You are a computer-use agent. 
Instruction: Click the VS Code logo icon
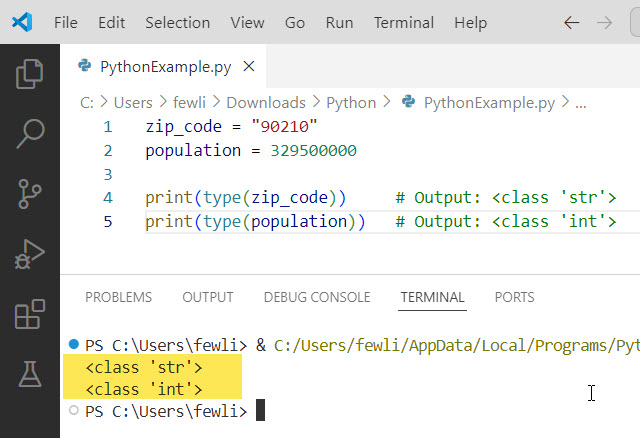(x=22, y=22)
